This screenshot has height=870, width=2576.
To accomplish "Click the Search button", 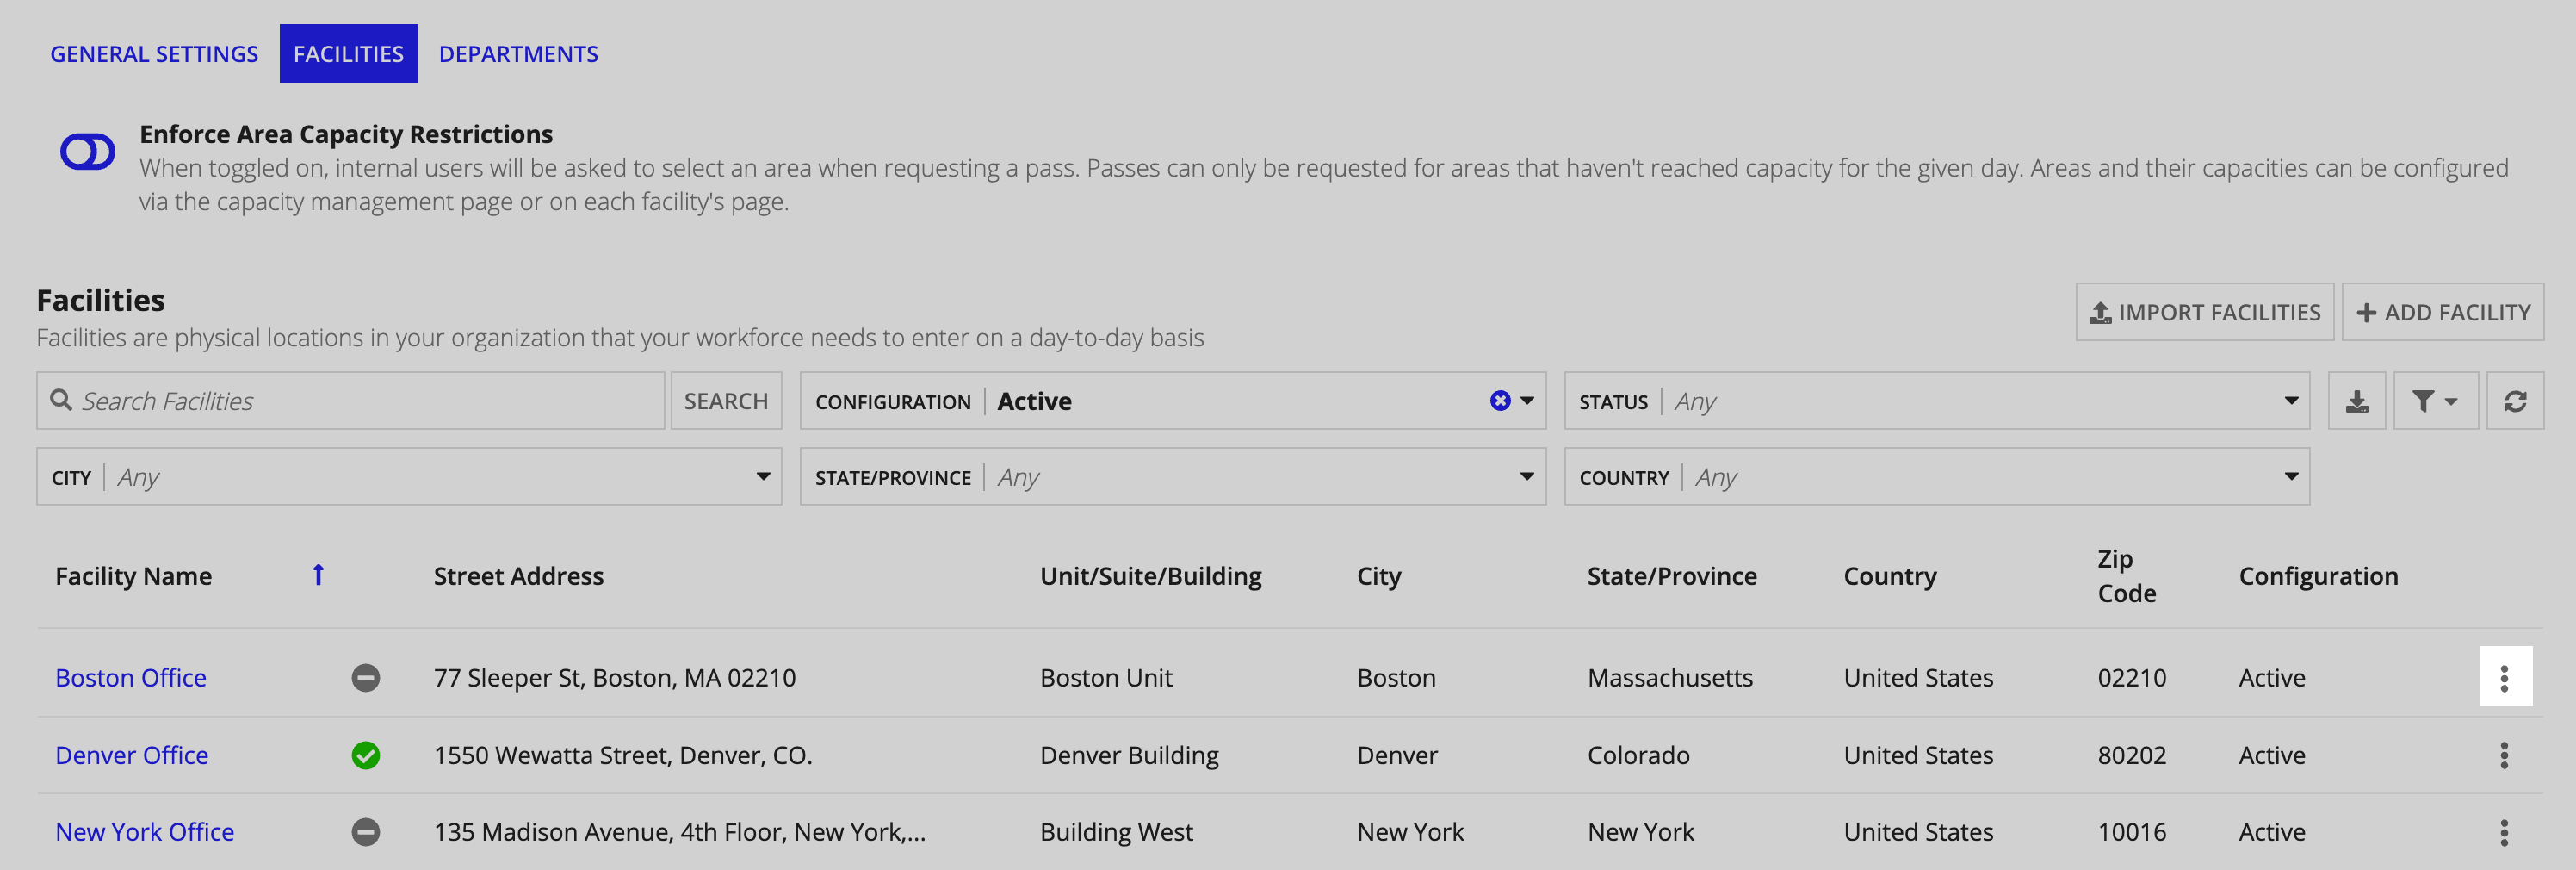I will (726, 401).
